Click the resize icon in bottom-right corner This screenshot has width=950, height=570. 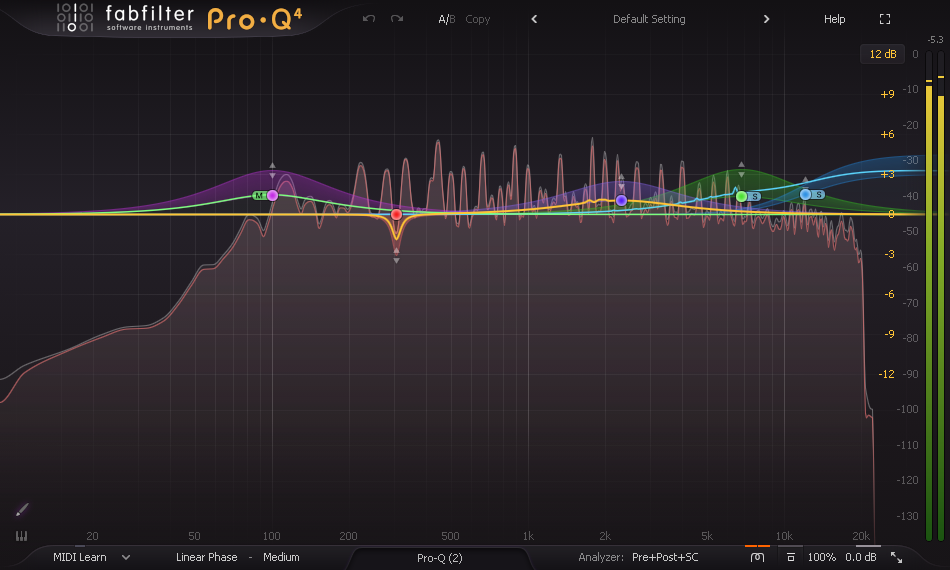pyautogui.click(x=896, y=557)
